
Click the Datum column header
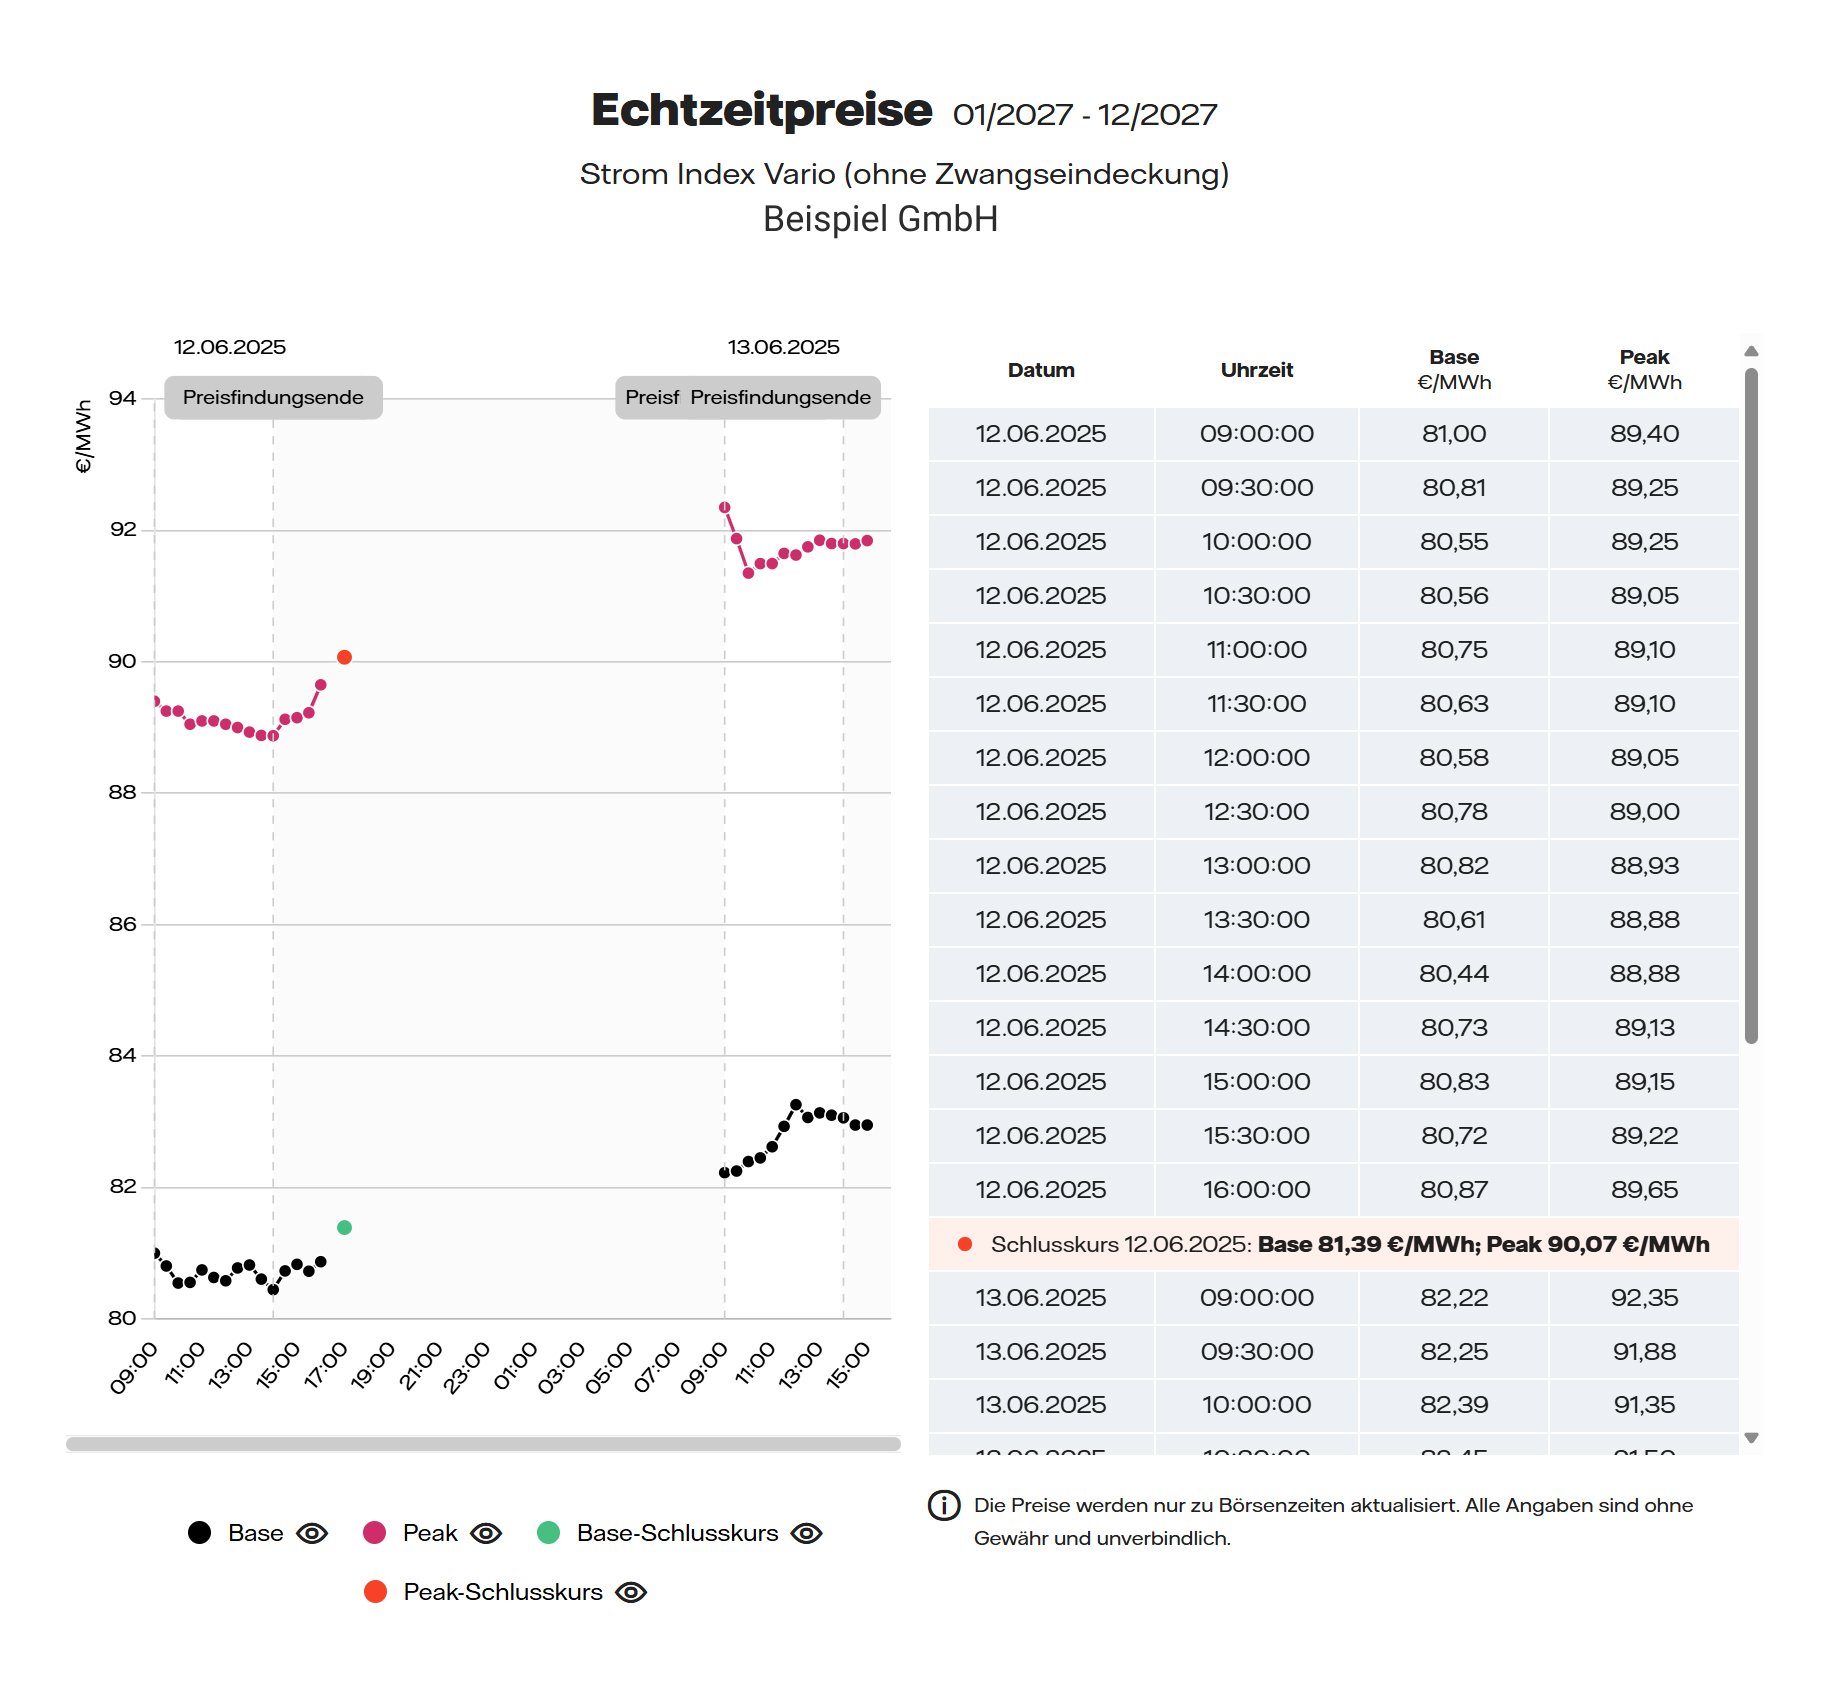tap(1041, 370)
